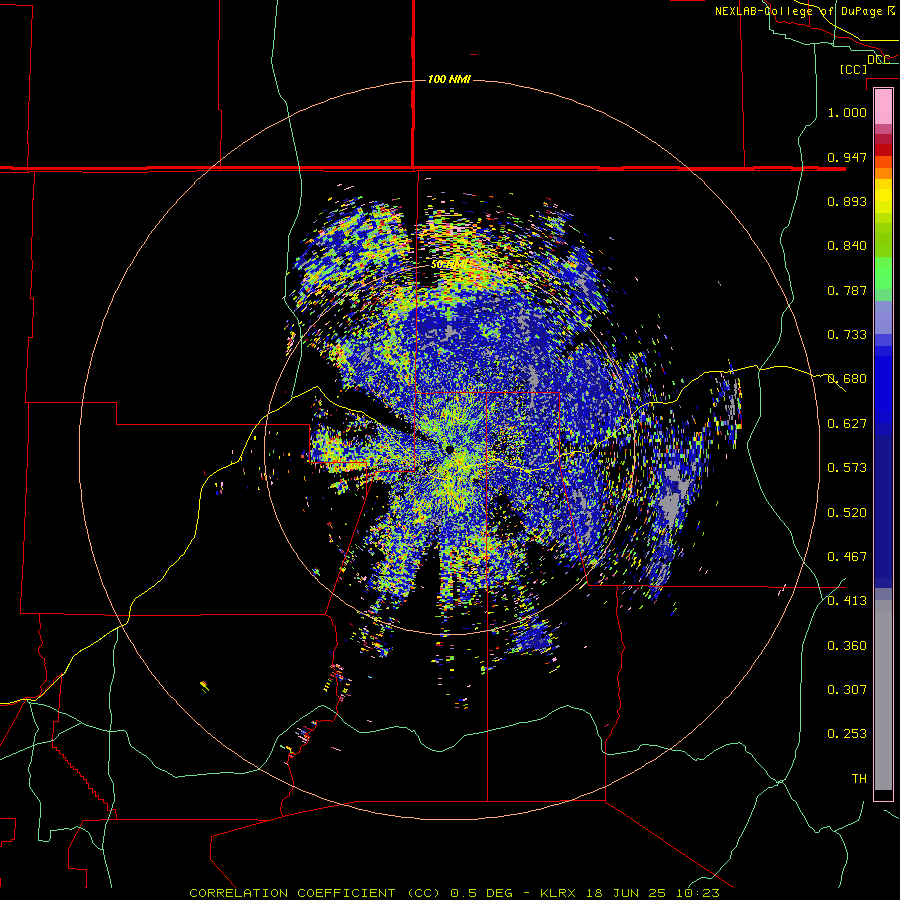This screenshot has width=900, height=900.
Task: Select the 0.467 scale value
Action: point(847,557)
